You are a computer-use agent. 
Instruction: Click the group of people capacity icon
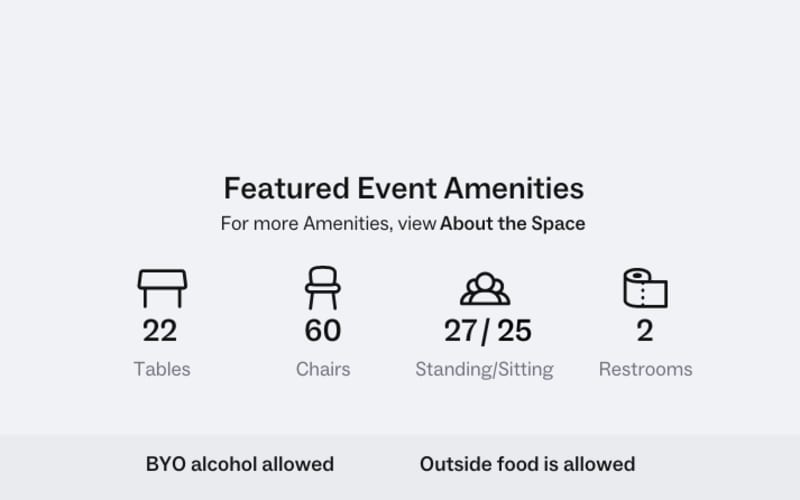pyautogui.click(x=485, y=289)
